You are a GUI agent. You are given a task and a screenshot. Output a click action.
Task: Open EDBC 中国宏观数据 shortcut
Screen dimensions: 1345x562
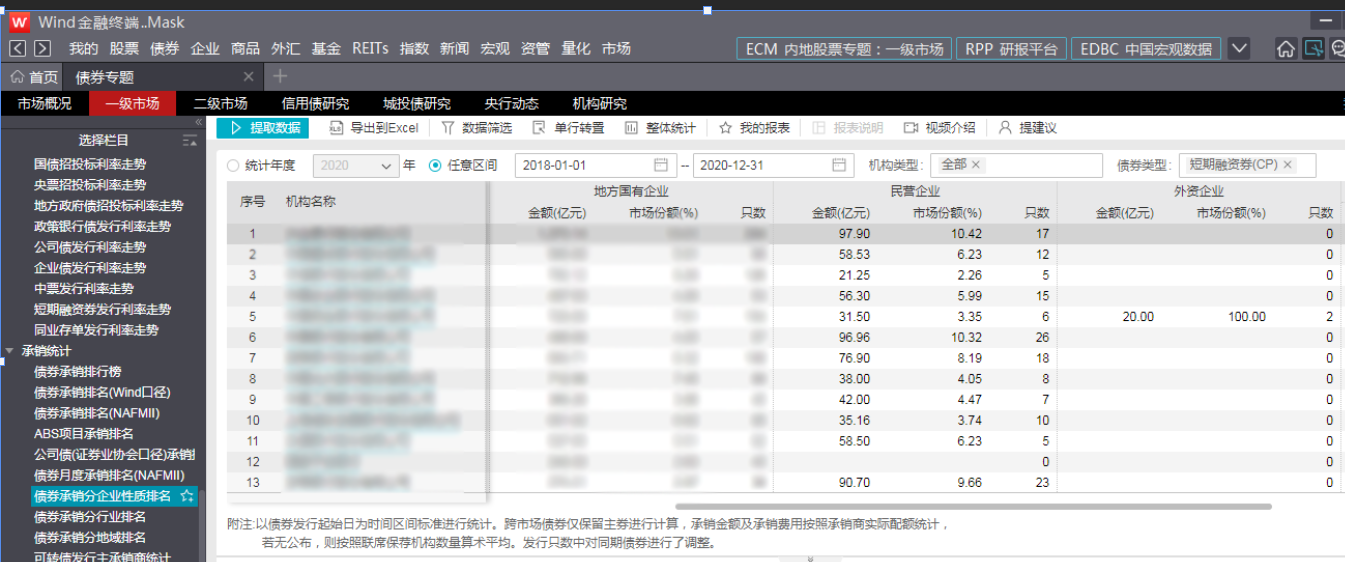tap(1146, 48)
